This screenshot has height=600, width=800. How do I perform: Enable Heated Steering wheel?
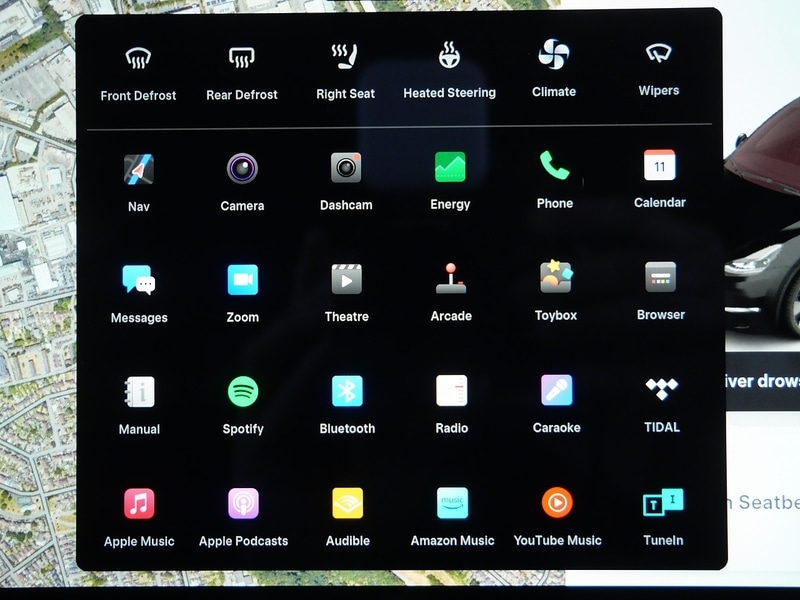coord(449,56)
